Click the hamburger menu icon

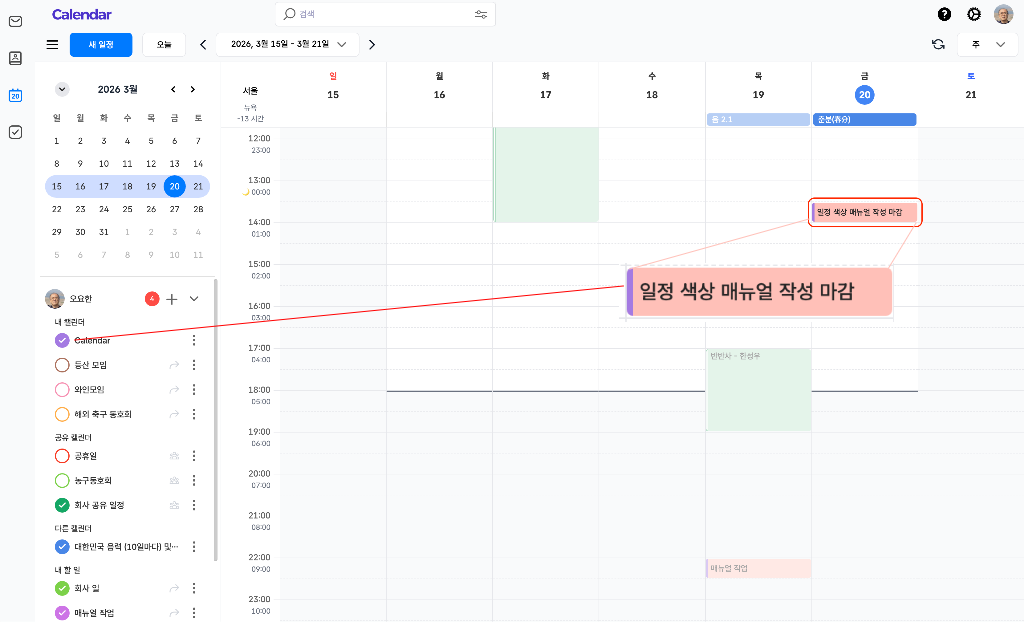coord(52,44)
